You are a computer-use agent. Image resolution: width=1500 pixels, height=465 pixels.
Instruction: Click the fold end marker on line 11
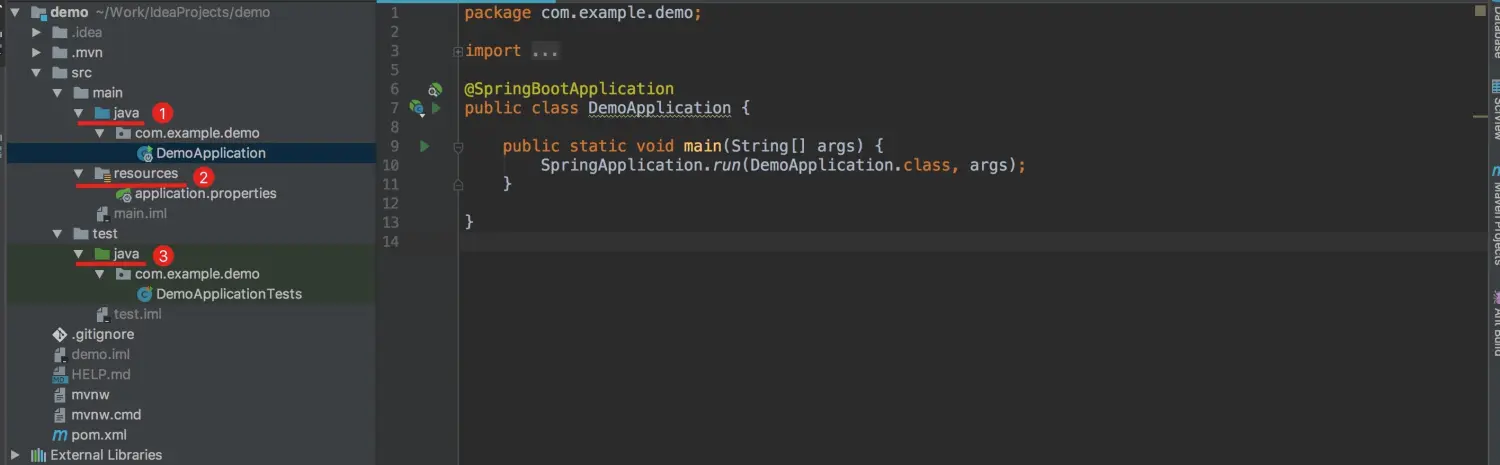458,184
